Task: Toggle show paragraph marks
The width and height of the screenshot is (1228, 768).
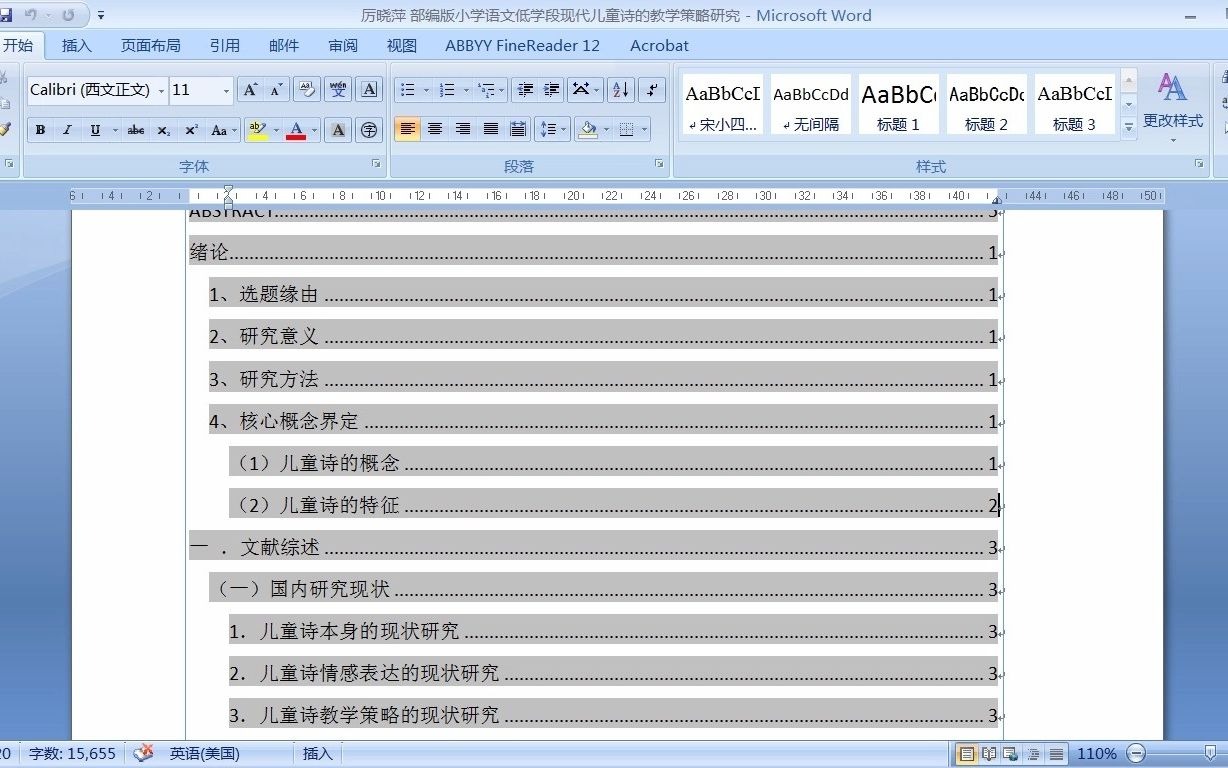Action: coord(652,89)
